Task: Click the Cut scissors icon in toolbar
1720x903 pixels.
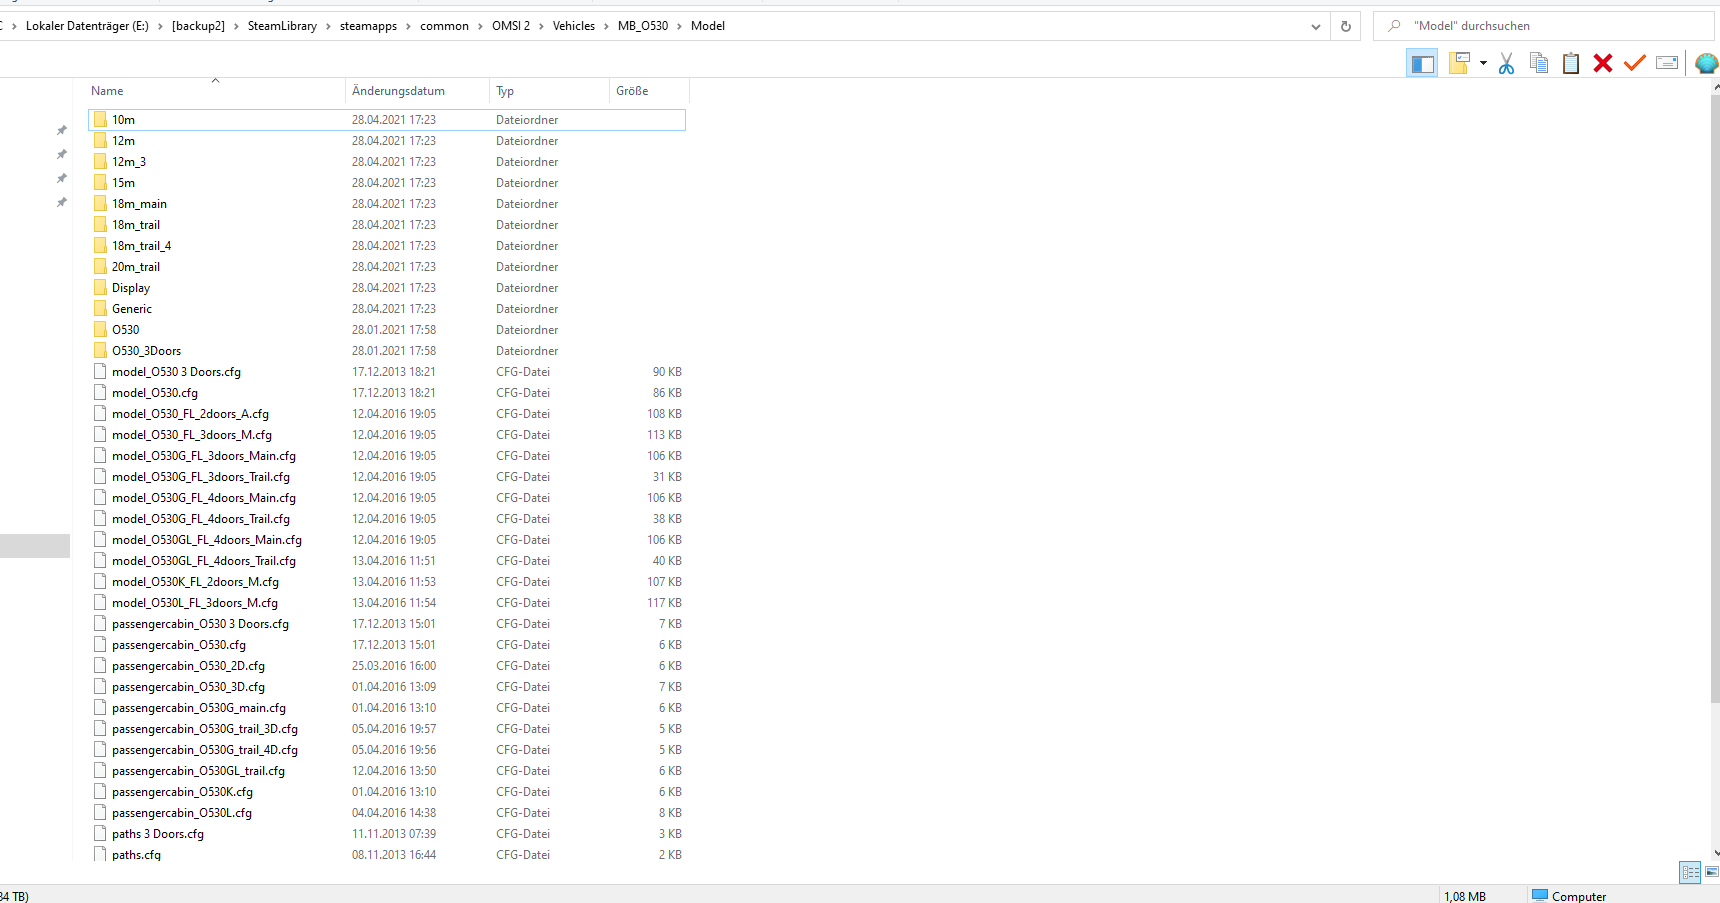Action: (x=1506, y=64)
